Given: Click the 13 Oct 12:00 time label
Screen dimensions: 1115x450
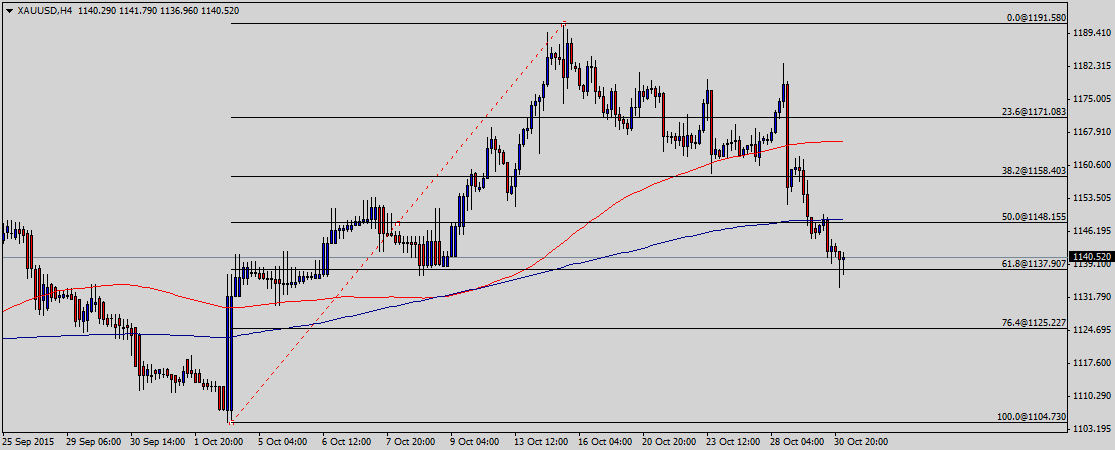Looking at the screenshot, I should 542,440.
